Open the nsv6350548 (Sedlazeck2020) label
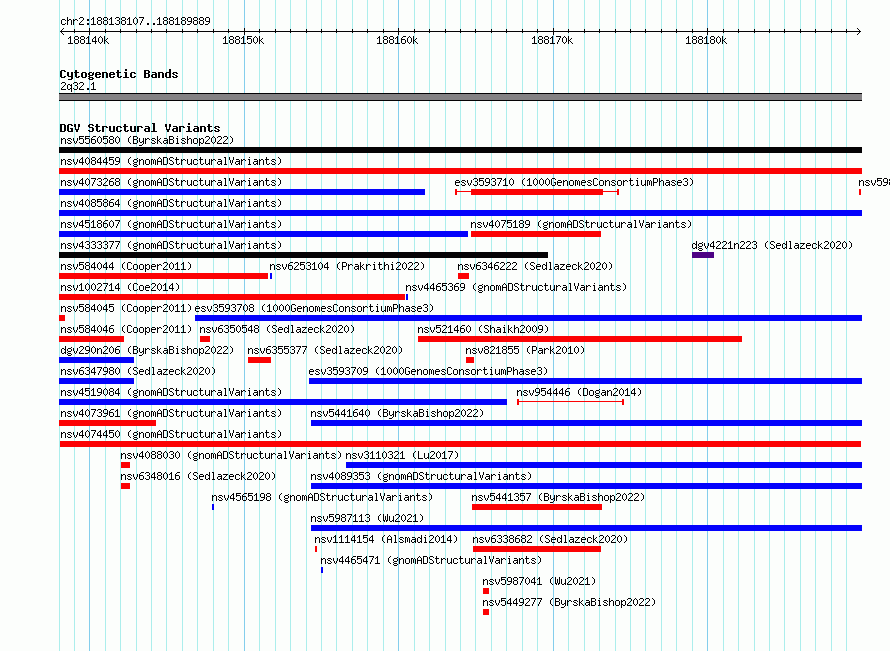890x651 pixels. (x=277, y=329)
